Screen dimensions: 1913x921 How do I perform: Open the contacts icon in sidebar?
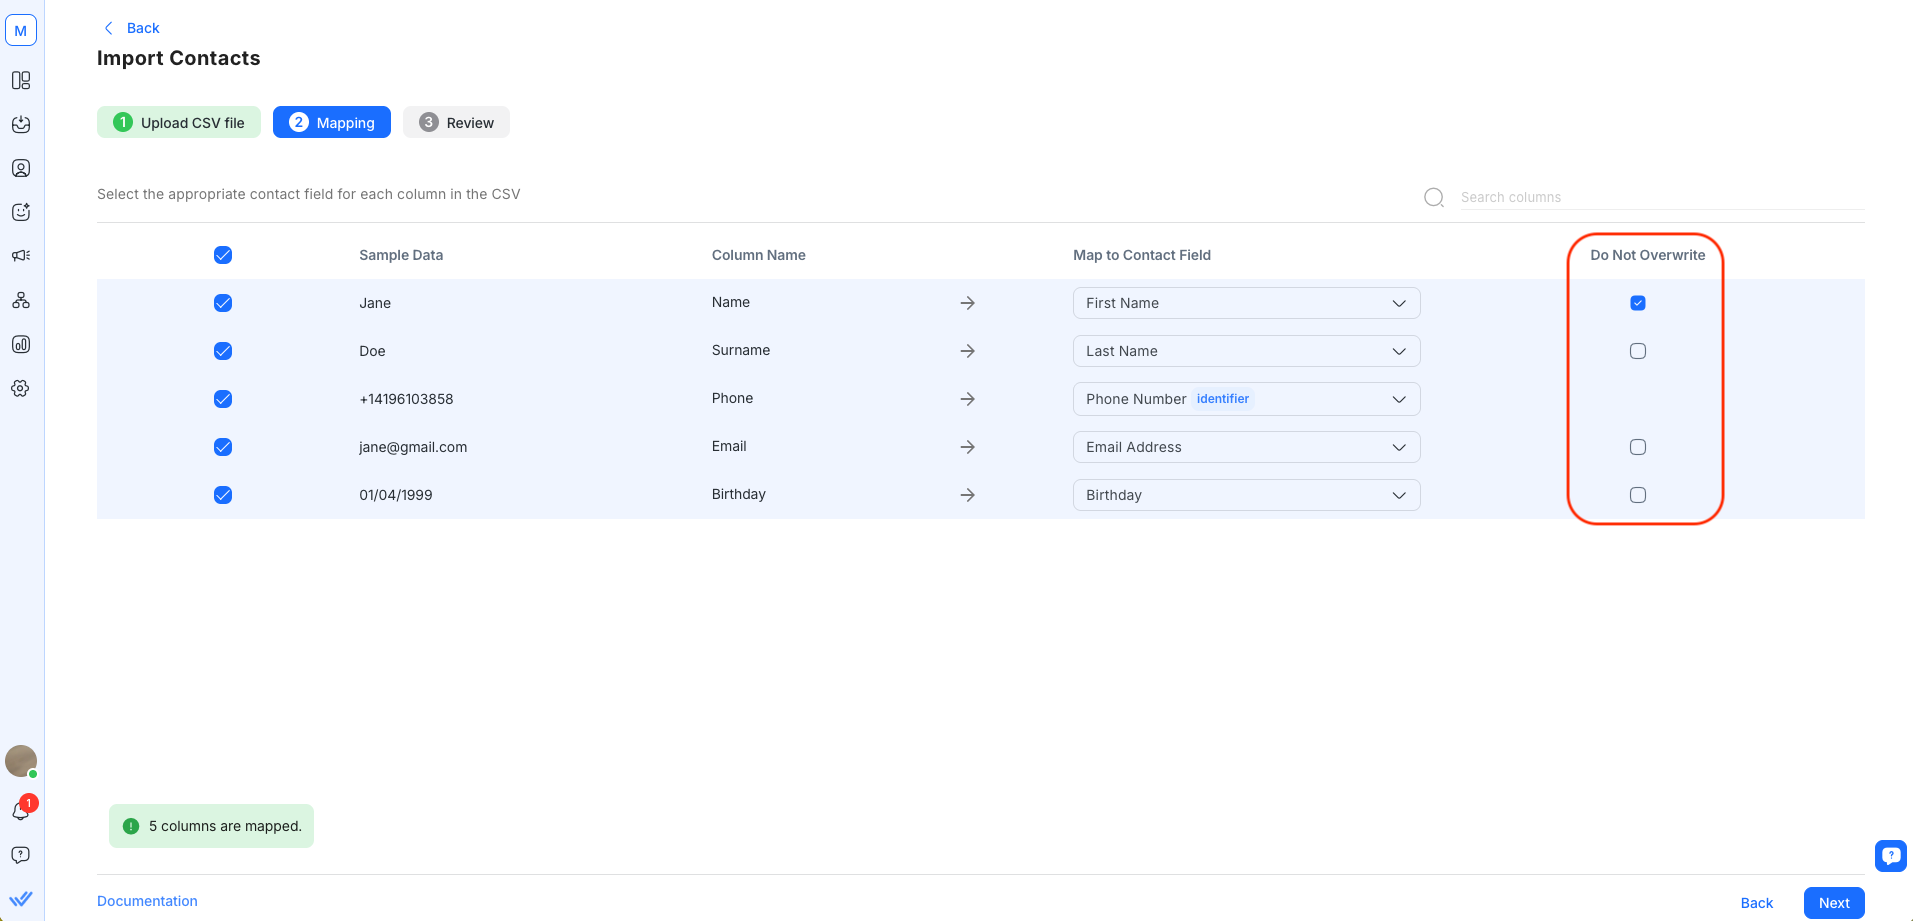21,168
